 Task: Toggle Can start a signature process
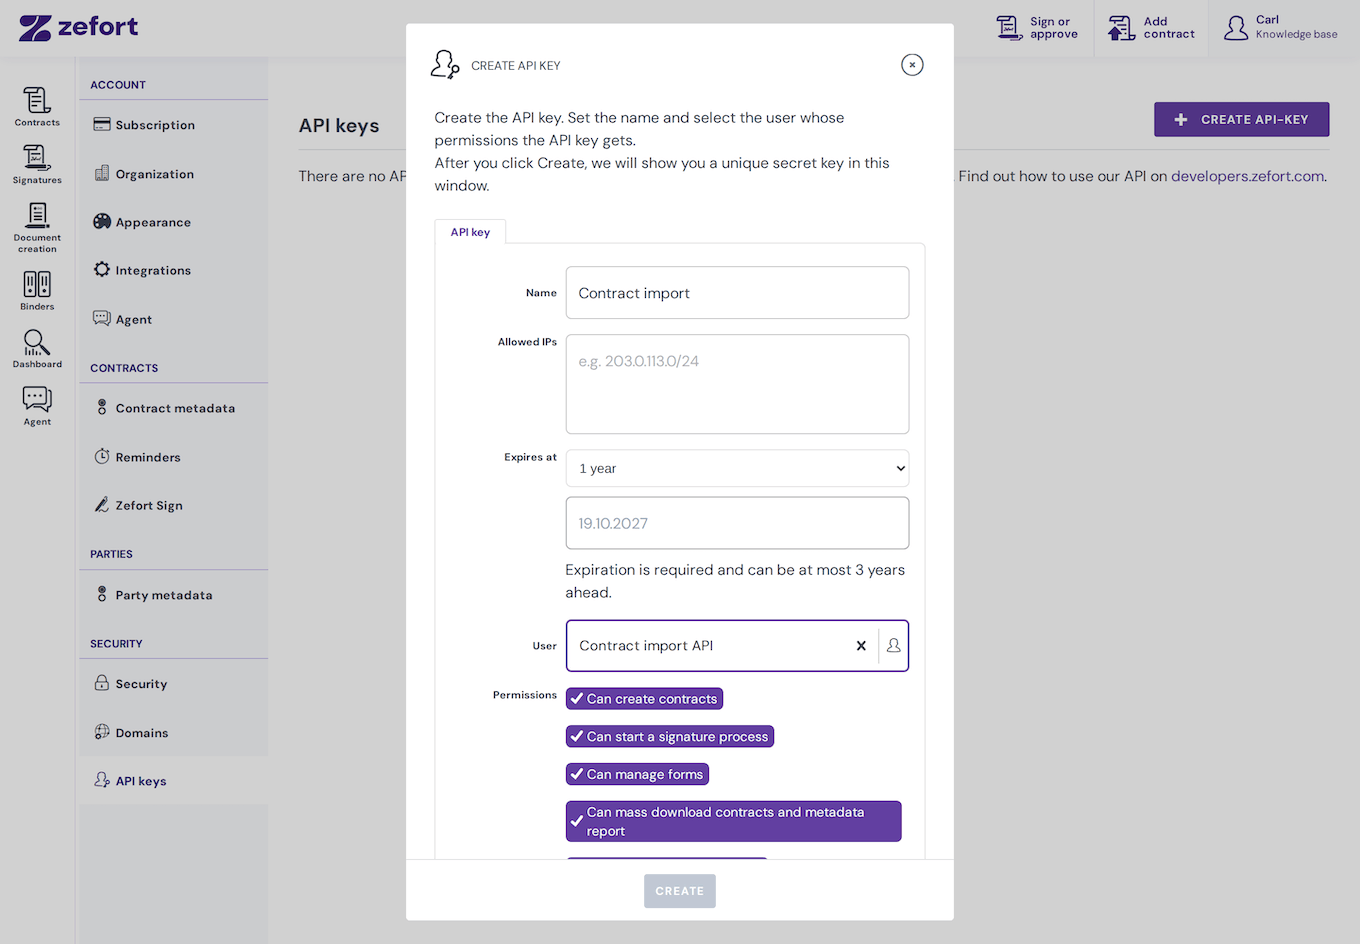point(670,737)
